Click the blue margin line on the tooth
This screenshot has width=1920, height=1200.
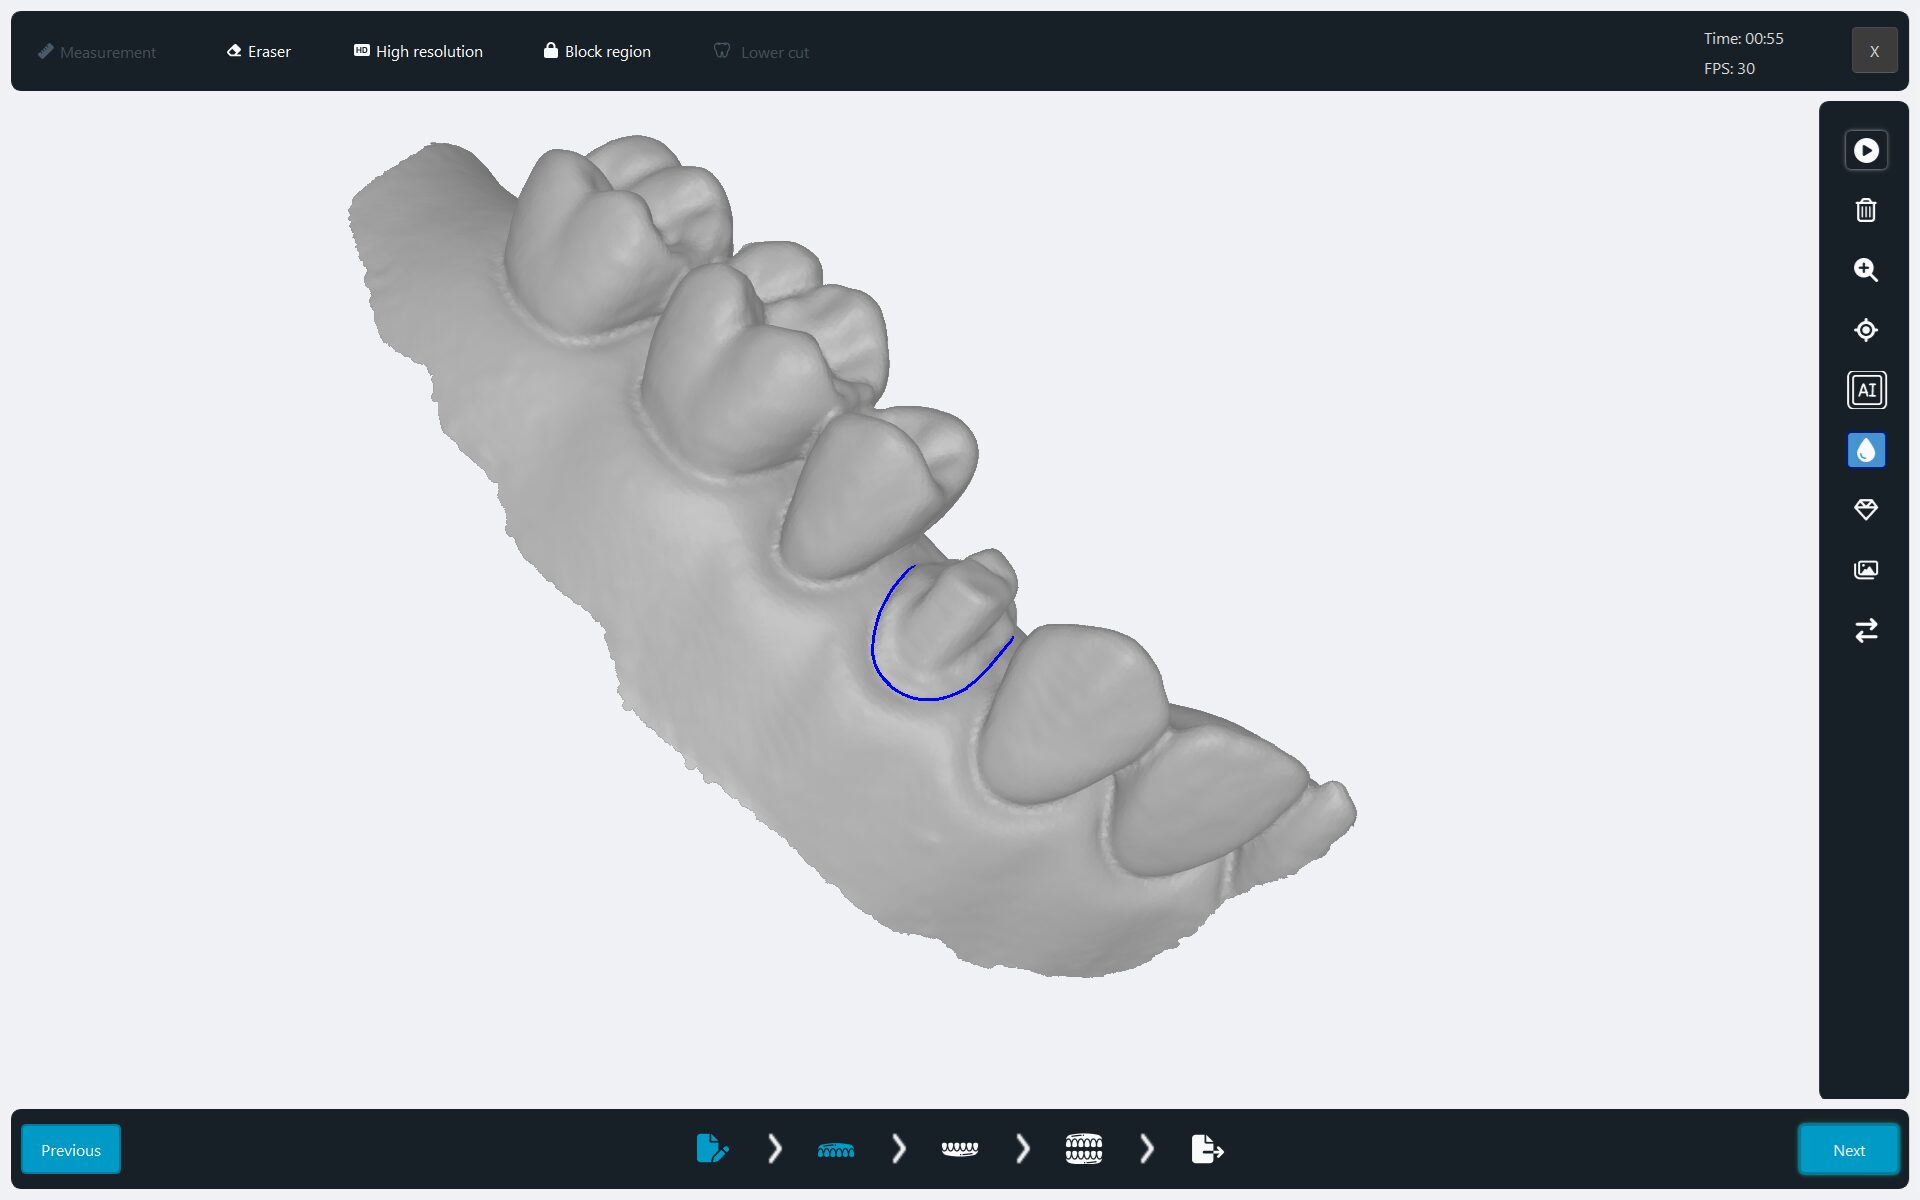(925, 698)
